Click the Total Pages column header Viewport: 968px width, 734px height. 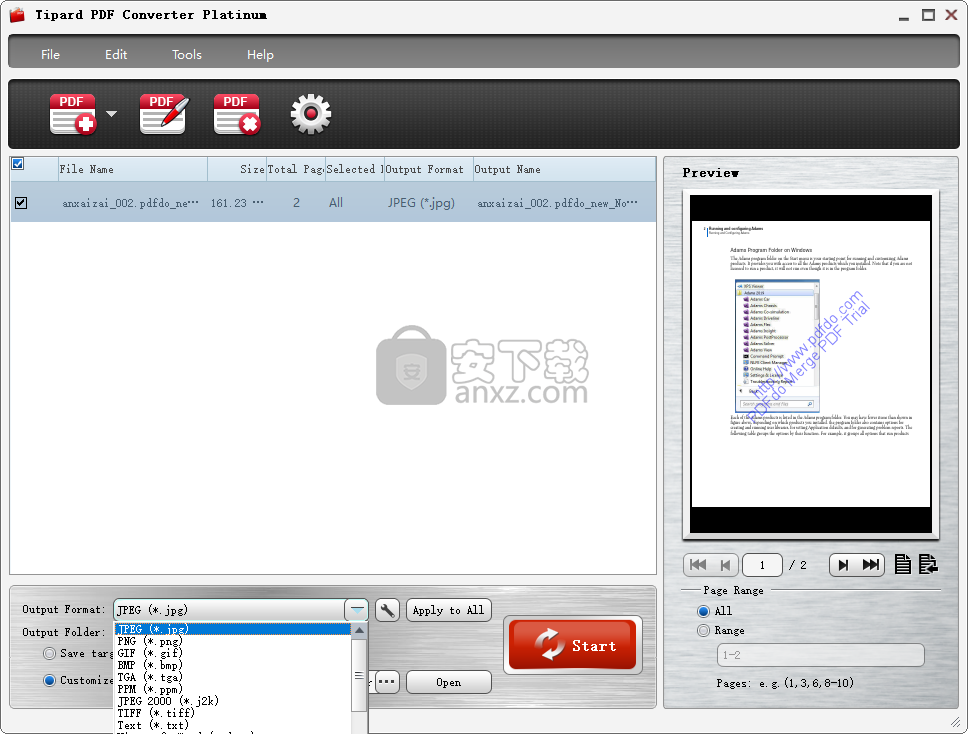296,169
